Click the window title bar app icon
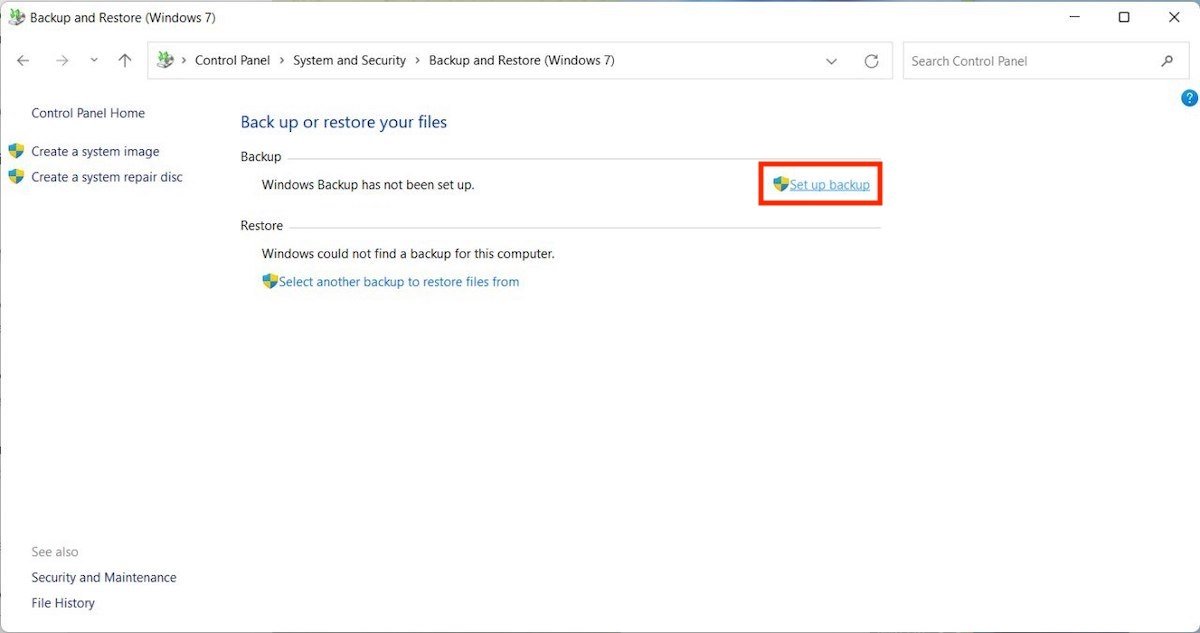1200x633 pixels. tap(17, 17)
